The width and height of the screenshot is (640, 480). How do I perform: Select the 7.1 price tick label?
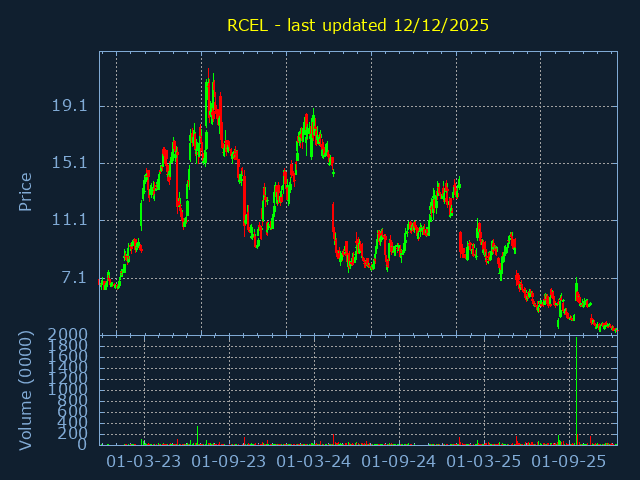point(75,277)
